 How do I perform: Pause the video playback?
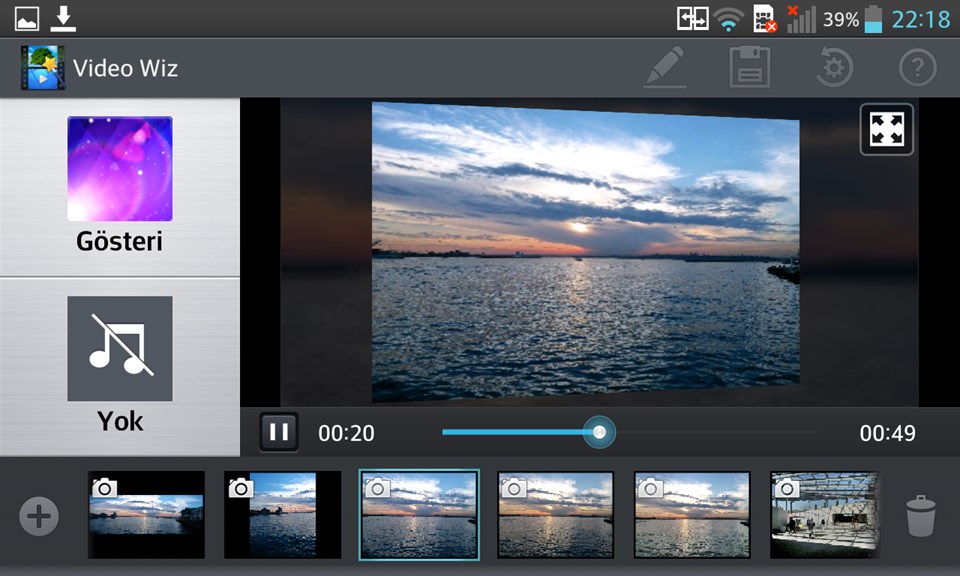click(279, 432)
